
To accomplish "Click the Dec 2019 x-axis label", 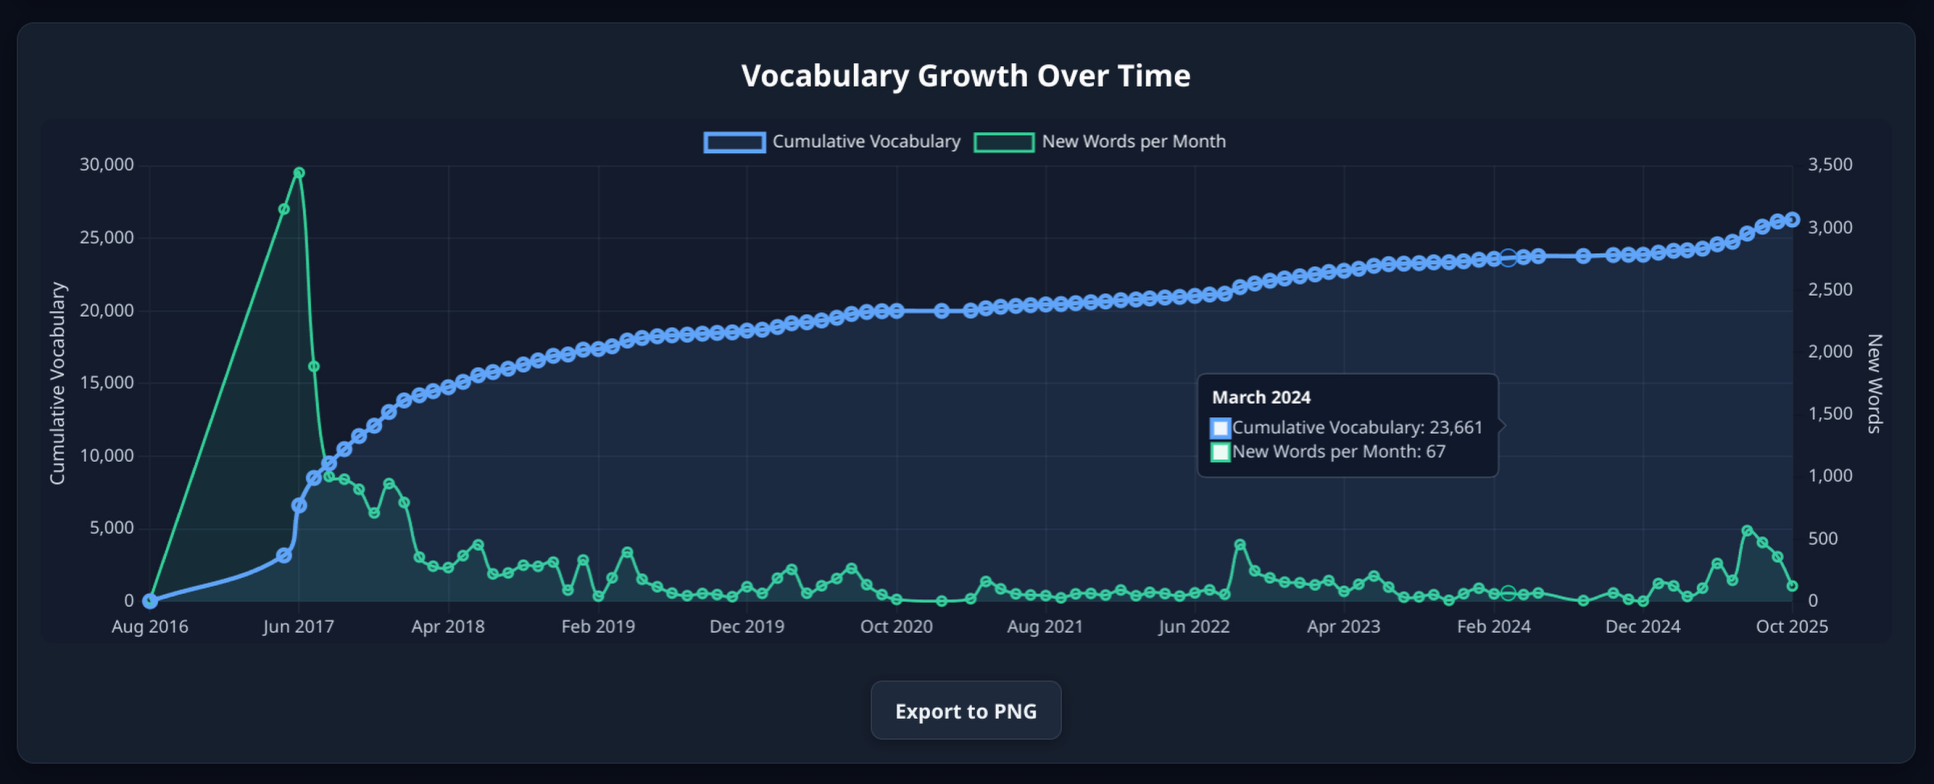I will pos(747,627).
